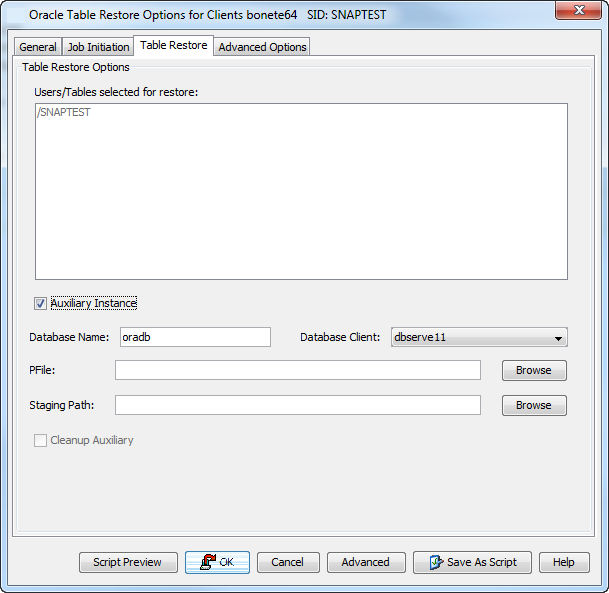This screenshot has height=593, width=609.
Task: Click into the Database Name field
Action: tap(195, 337)
